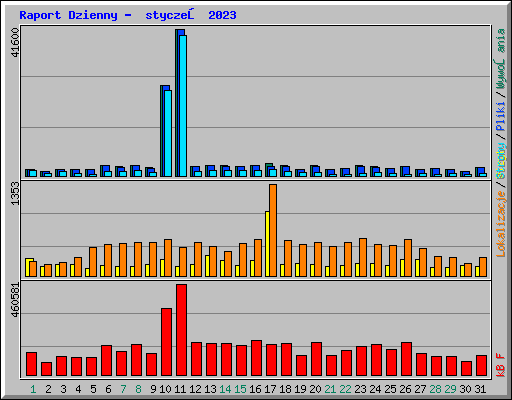Click the "Pliki" legend label
Screen dimensions: 512x400
click(501, 117)
